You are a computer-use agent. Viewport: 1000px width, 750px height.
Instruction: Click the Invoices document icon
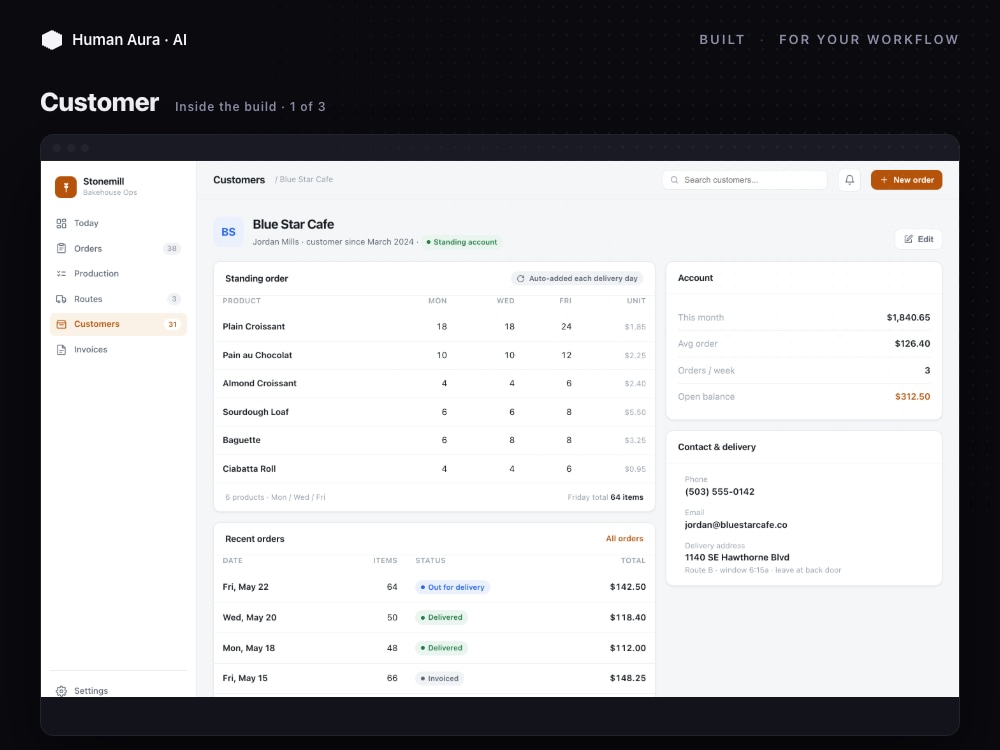click(61, 349)
